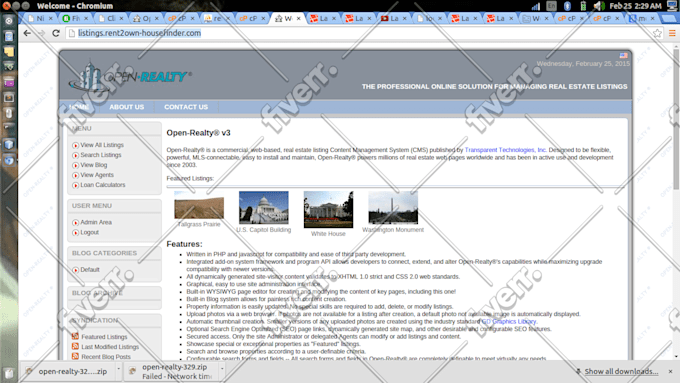Open the battery indicator in the top panel
This screenshot has height=383, width=680.
point(583,6)
